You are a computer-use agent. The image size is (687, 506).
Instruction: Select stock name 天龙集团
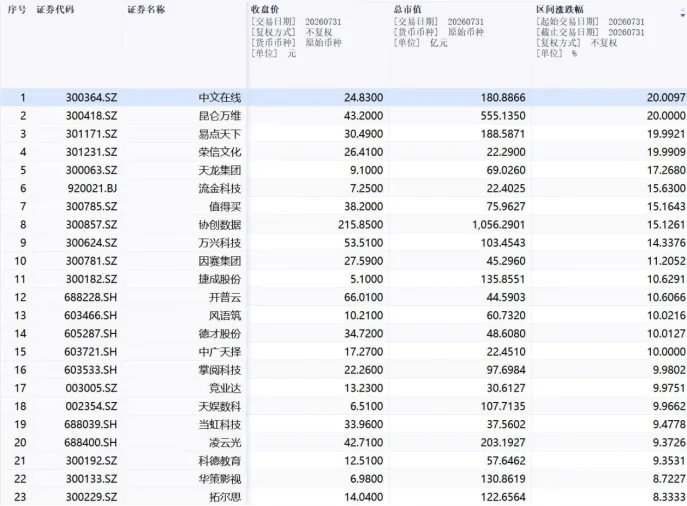pyautogui.click(x=220, y=170)
